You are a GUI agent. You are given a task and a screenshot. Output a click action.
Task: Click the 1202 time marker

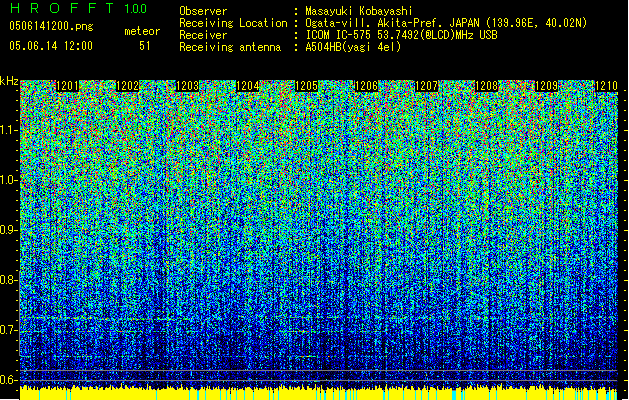[127, 86]
